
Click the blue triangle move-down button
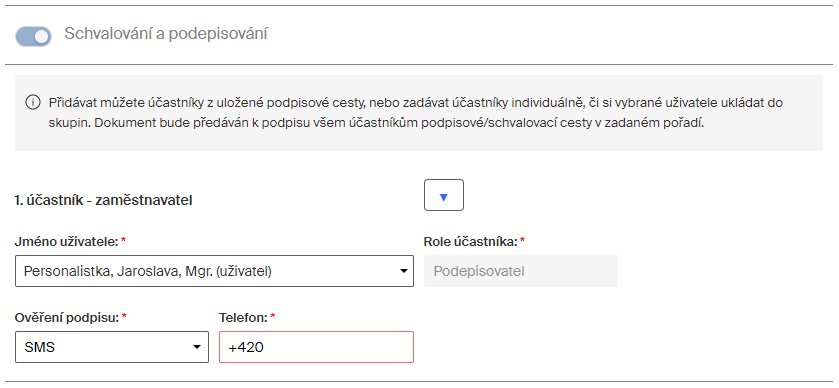pyautogui.click(x=444, y=195)
